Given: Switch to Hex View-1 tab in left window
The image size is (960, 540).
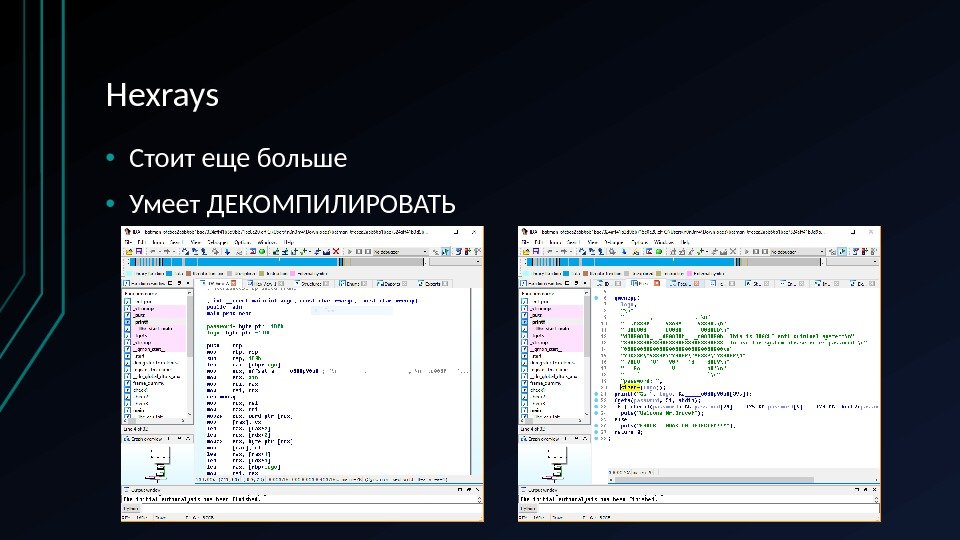Looking at the screenshot, I should pos(265,283).
